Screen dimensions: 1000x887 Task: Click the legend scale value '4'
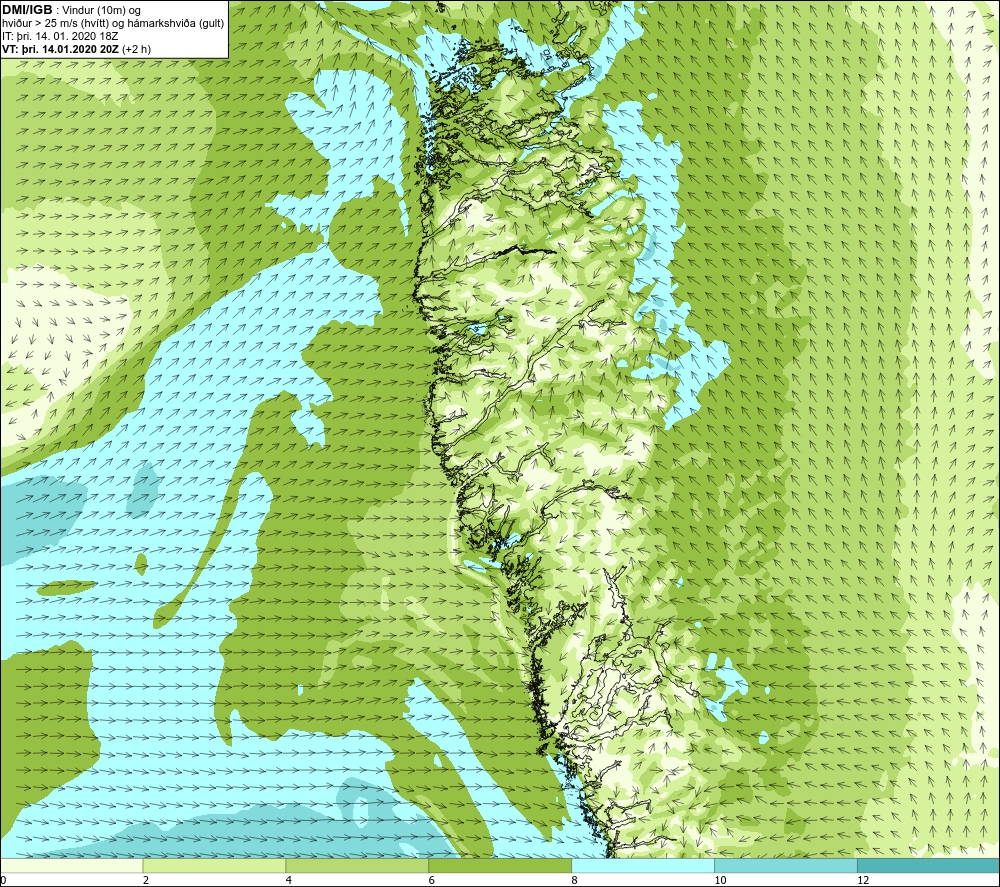[289, 880]
